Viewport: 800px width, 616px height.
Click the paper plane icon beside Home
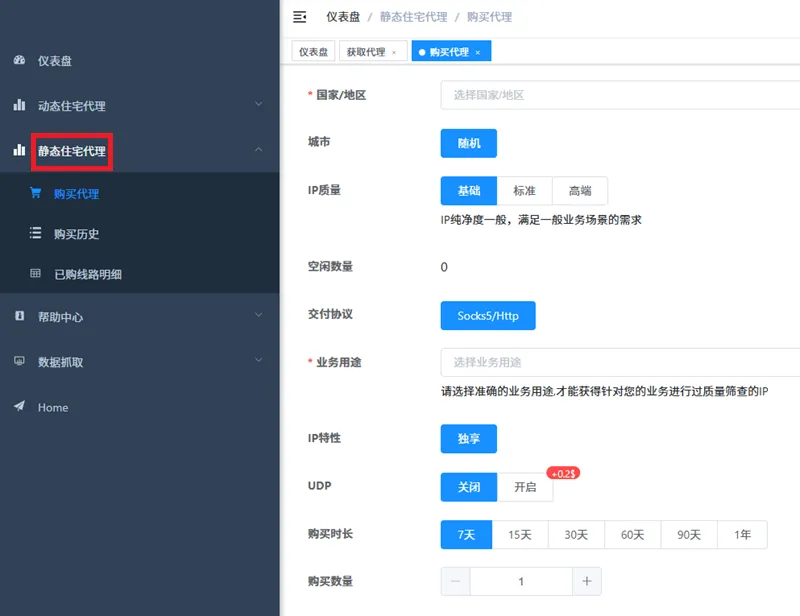(x=17, y=407)
